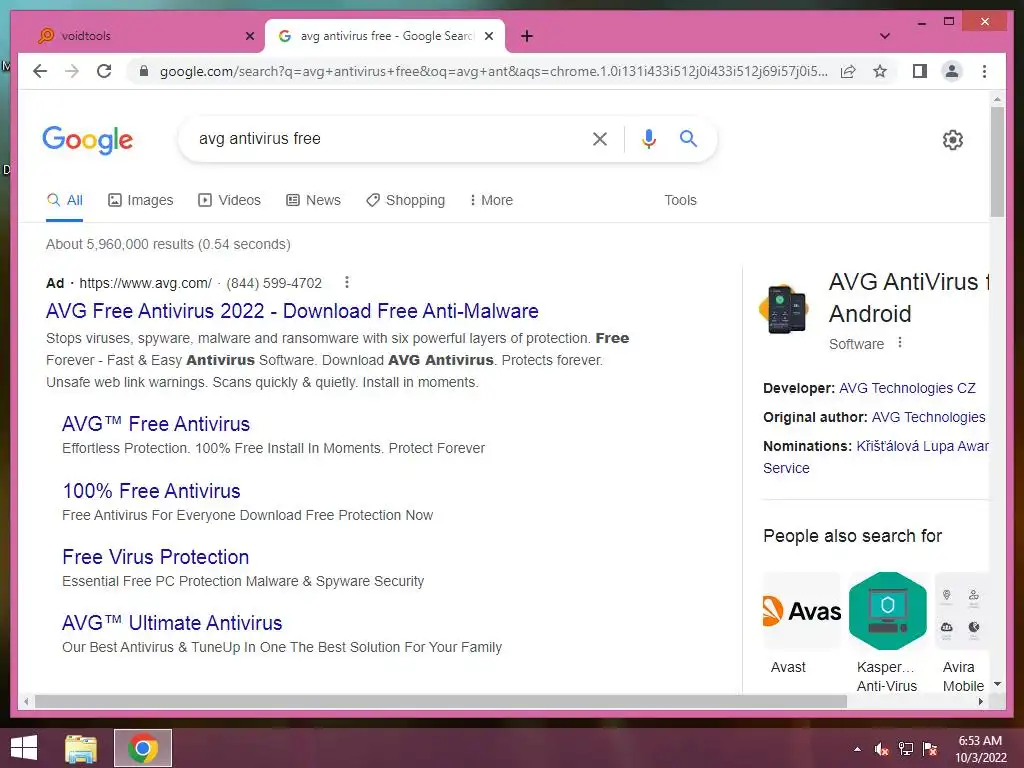Click the horizontal scrollbar thumb

[441, 701]
